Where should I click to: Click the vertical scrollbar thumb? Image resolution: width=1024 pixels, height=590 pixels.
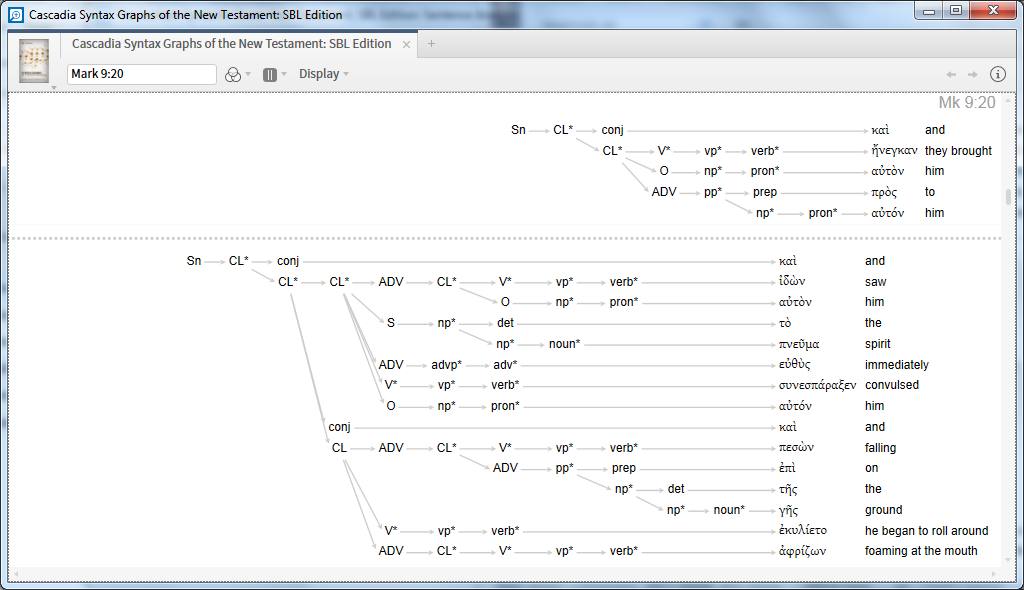tap(1008, 197)
